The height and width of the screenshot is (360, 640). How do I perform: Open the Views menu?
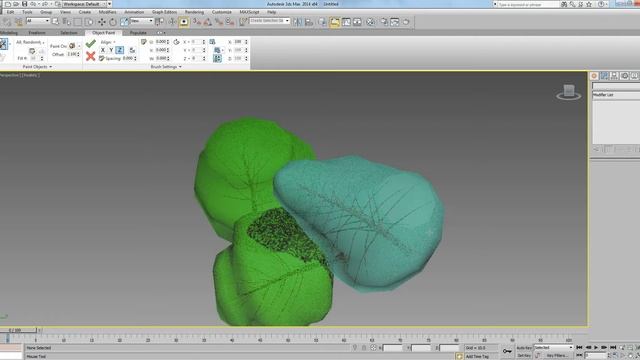[x=65, y=12]
